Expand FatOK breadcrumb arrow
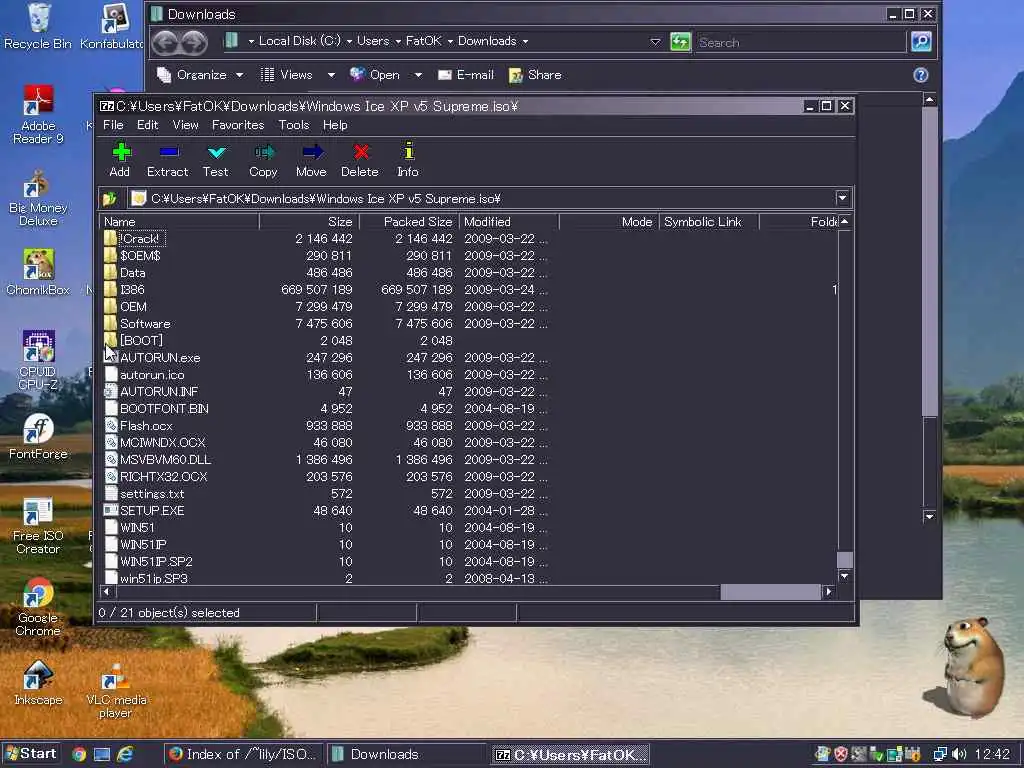 point(450,42)
